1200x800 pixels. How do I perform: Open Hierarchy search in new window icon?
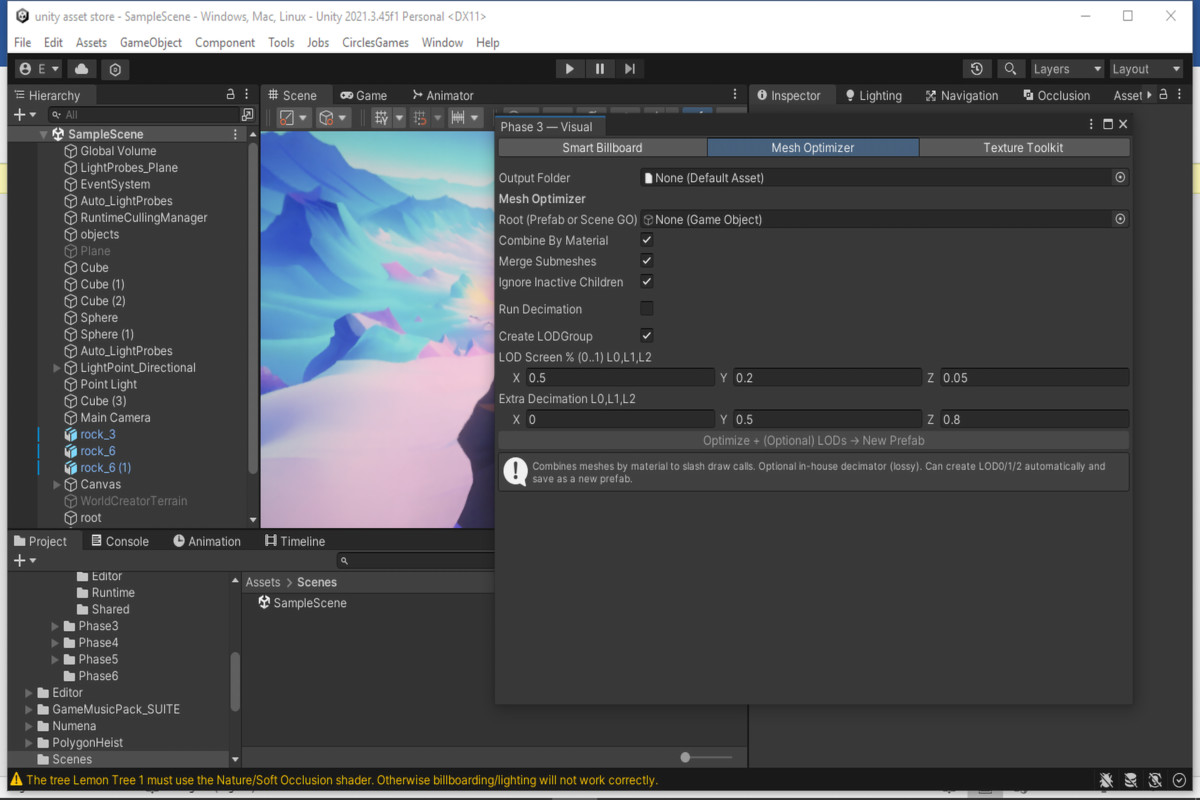247,115
